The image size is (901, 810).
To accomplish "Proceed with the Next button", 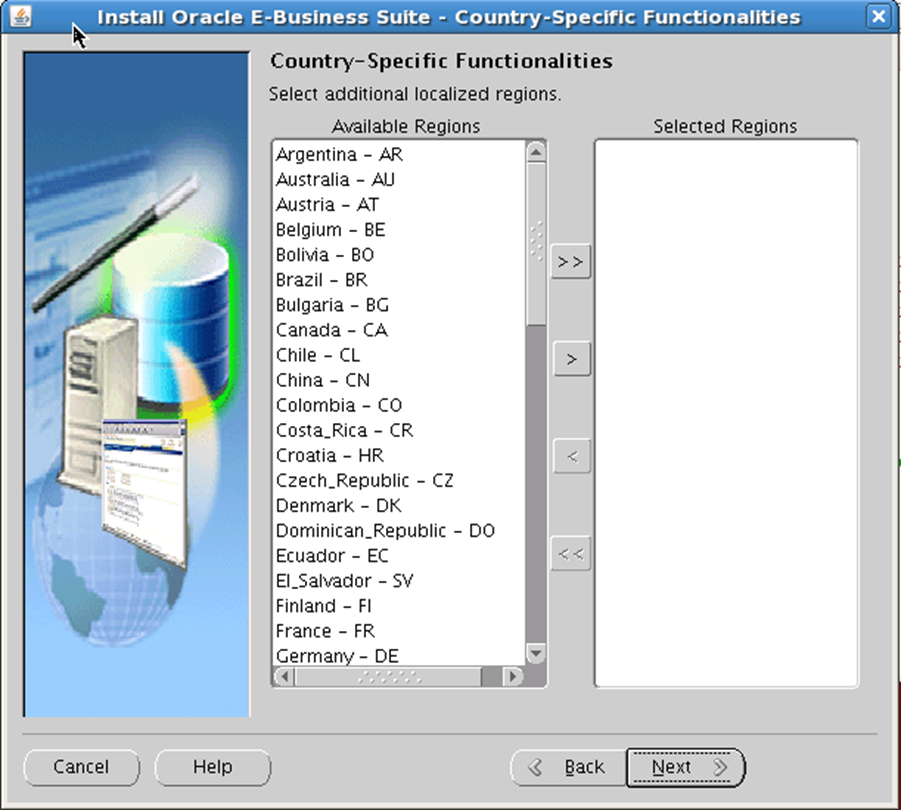I will [686, 767].
